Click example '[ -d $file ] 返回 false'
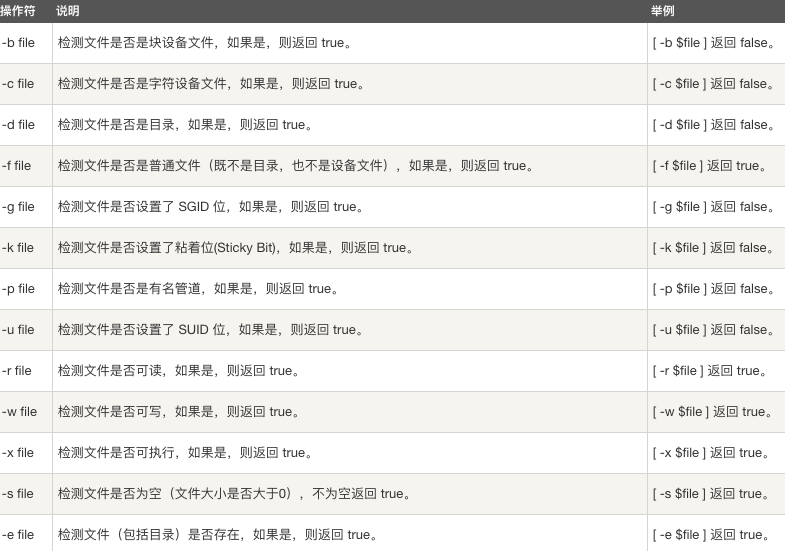 pyautogui.click(x=714, y=125)
